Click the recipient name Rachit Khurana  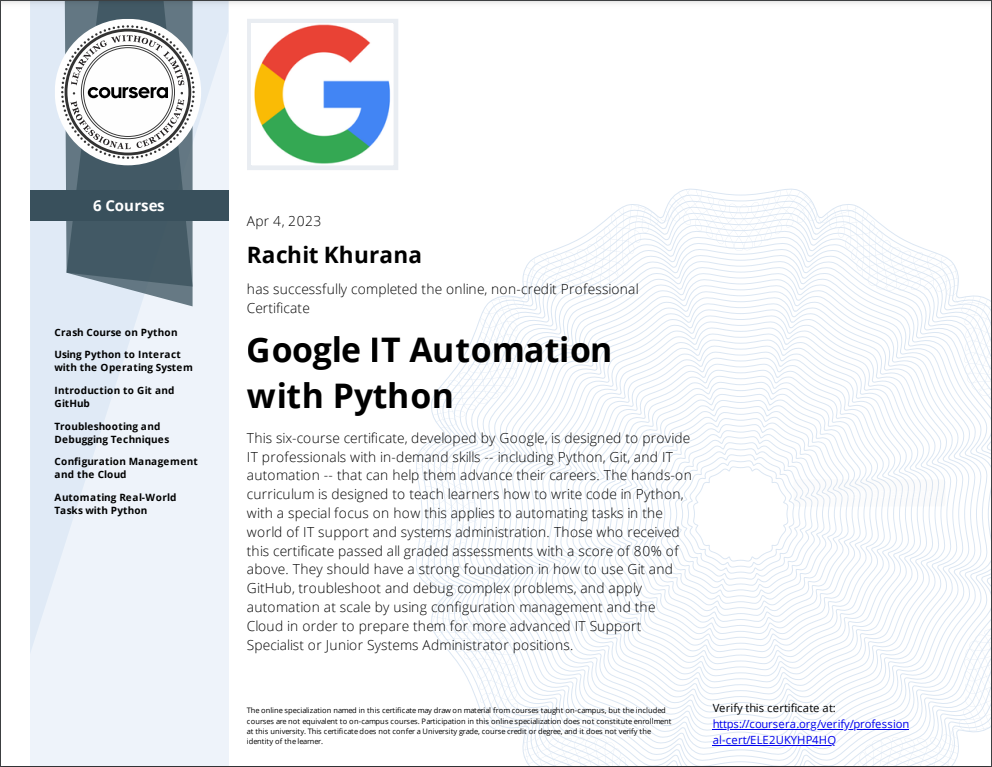tap(334, 255)
